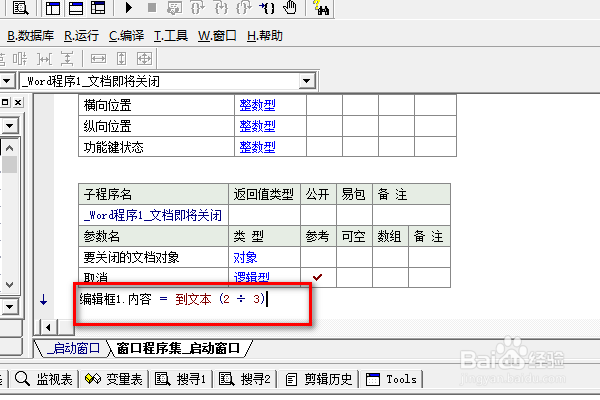600x400 pixels.
Task: Click the align-to-grid layout icon
Action: pos(20,59)
